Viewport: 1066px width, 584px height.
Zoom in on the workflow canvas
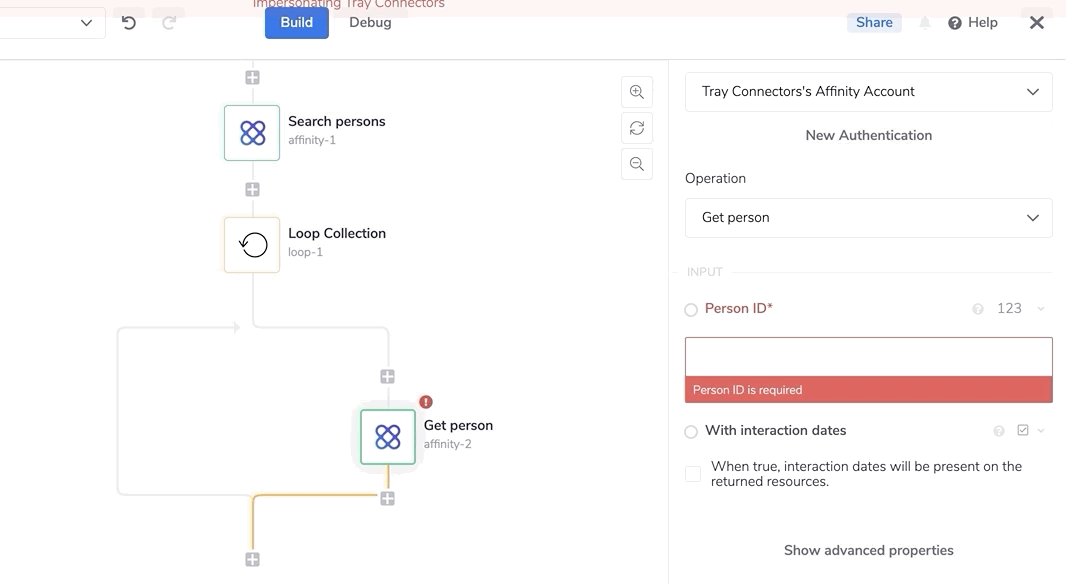(x=637, y=92)
